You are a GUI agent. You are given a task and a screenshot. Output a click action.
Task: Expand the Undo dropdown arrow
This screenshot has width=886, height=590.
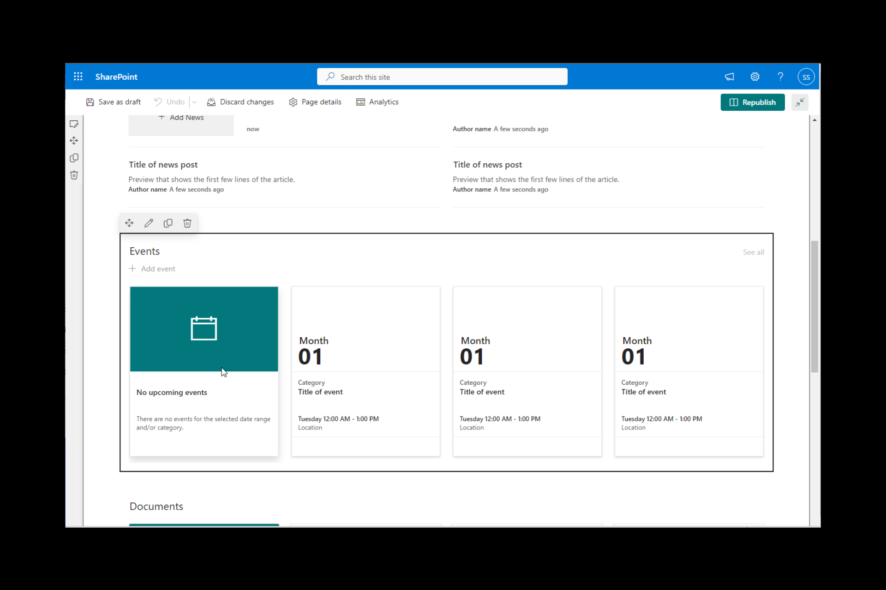tap(194, 102)
